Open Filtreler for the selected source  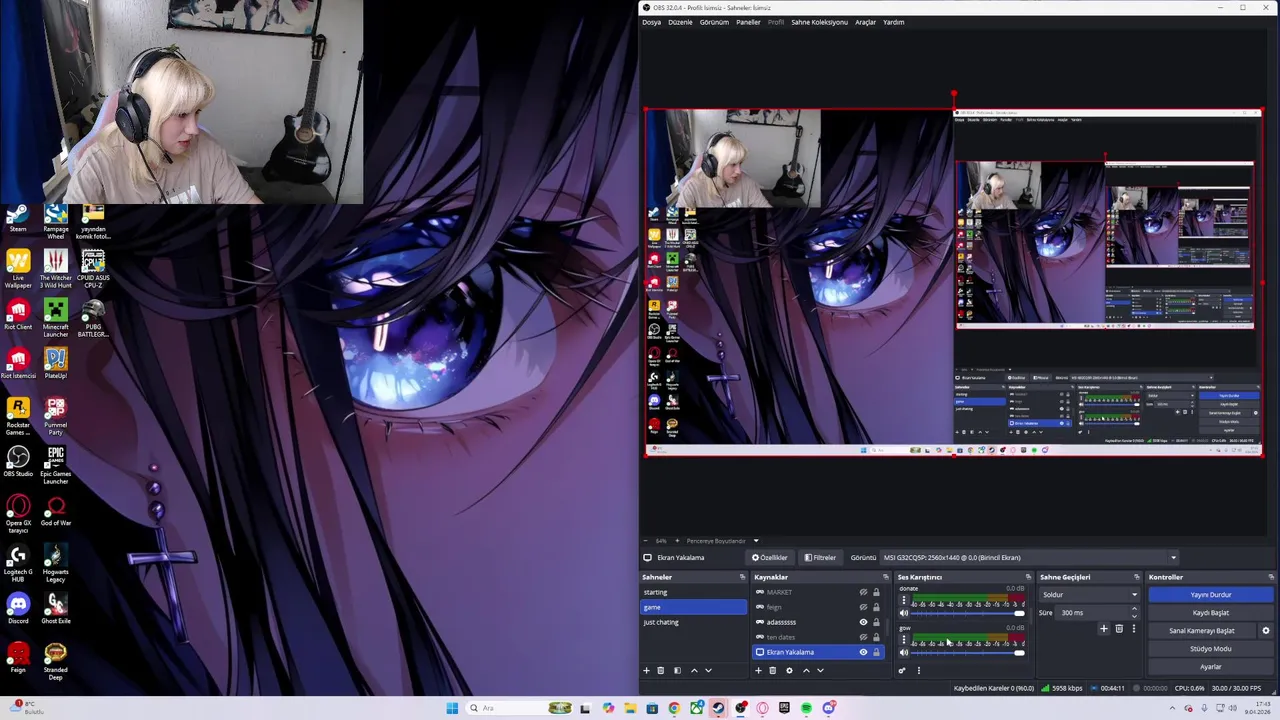click(820, 558)
